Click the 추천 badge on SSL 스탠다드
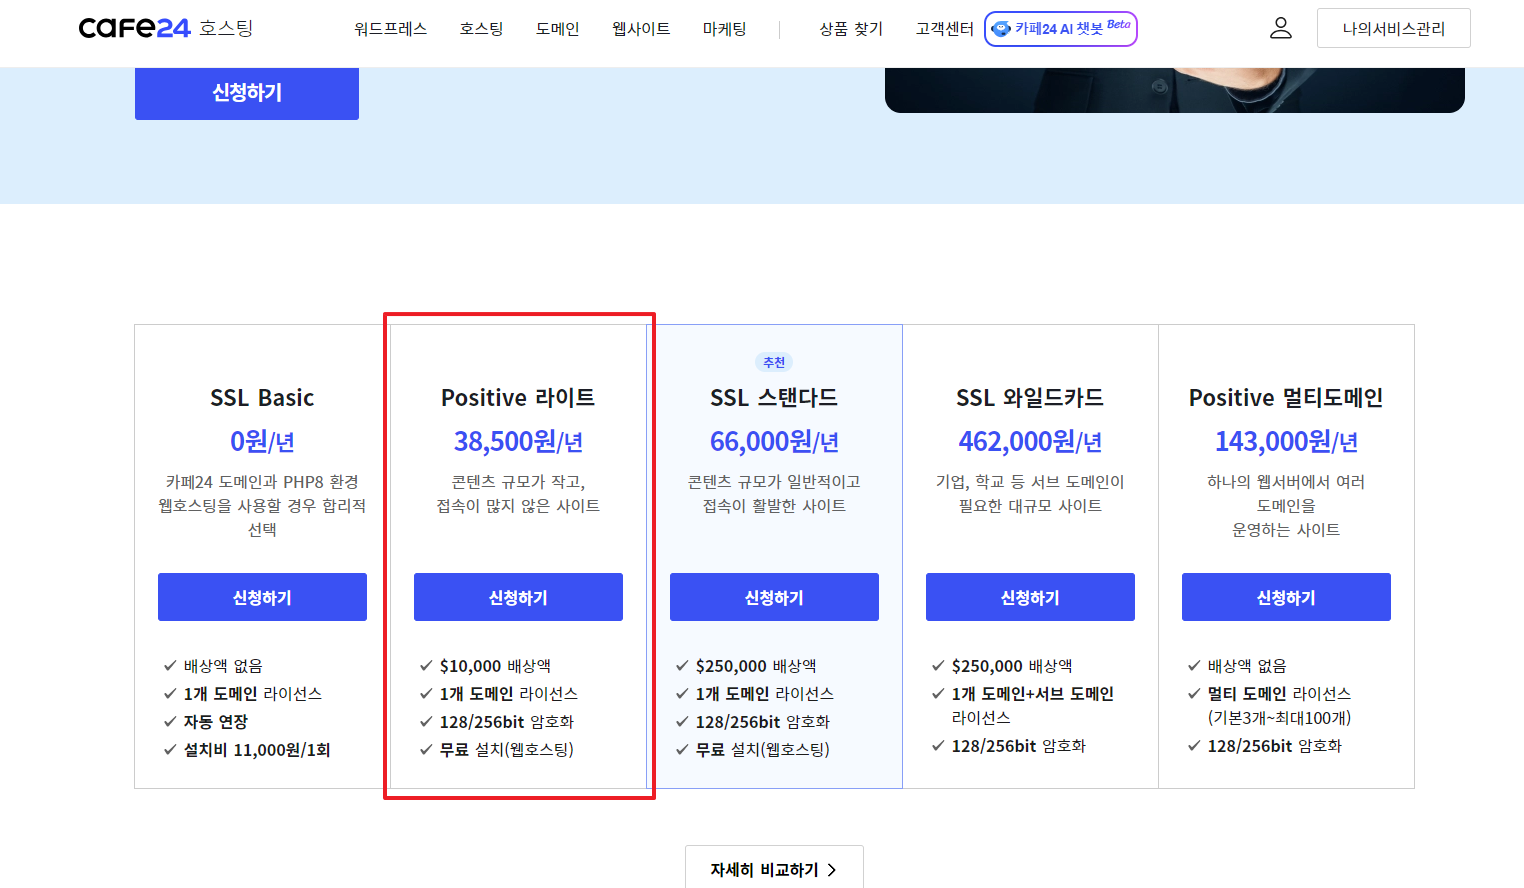The image size is (1524, 888). [x=774, y=362]
